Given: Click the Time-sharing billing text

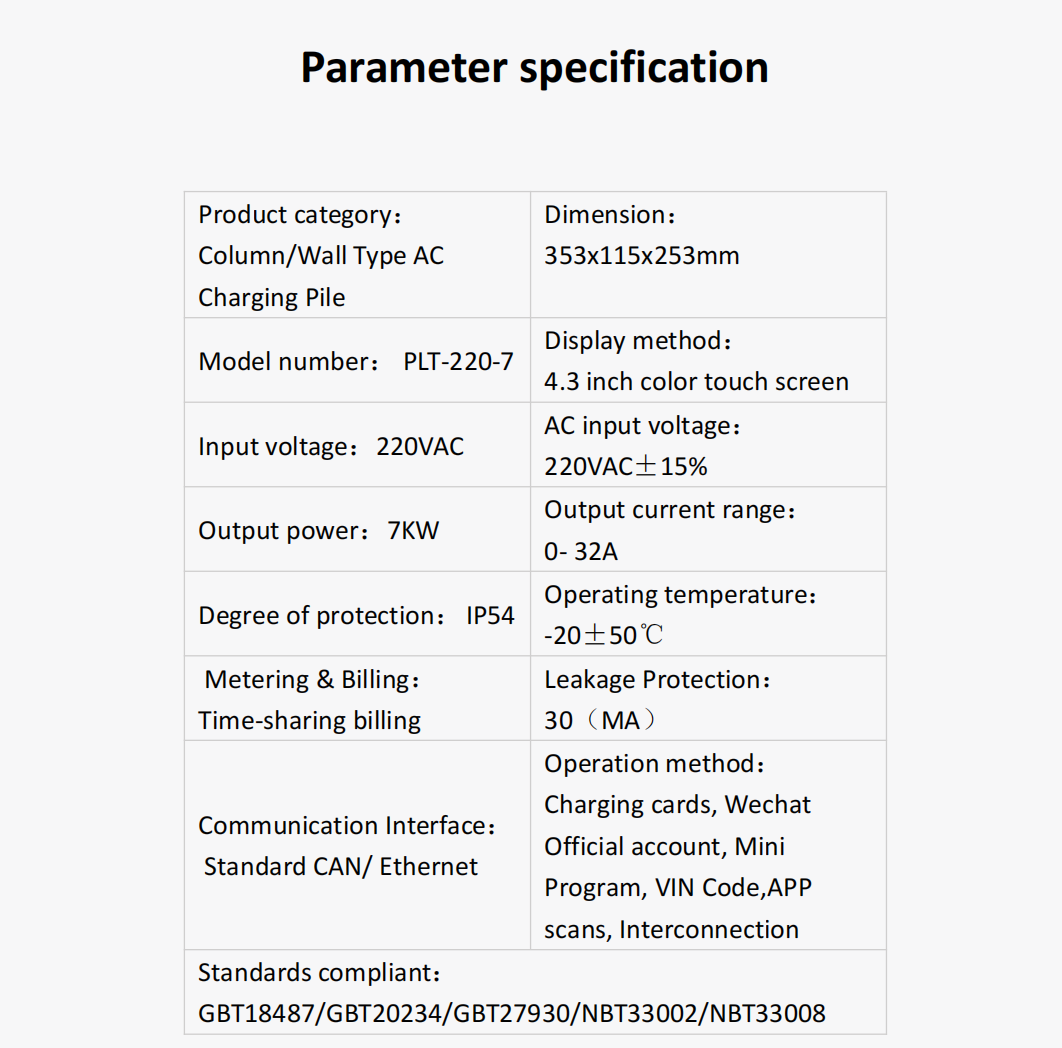Looking at the screenshot, I should [310, 721].
